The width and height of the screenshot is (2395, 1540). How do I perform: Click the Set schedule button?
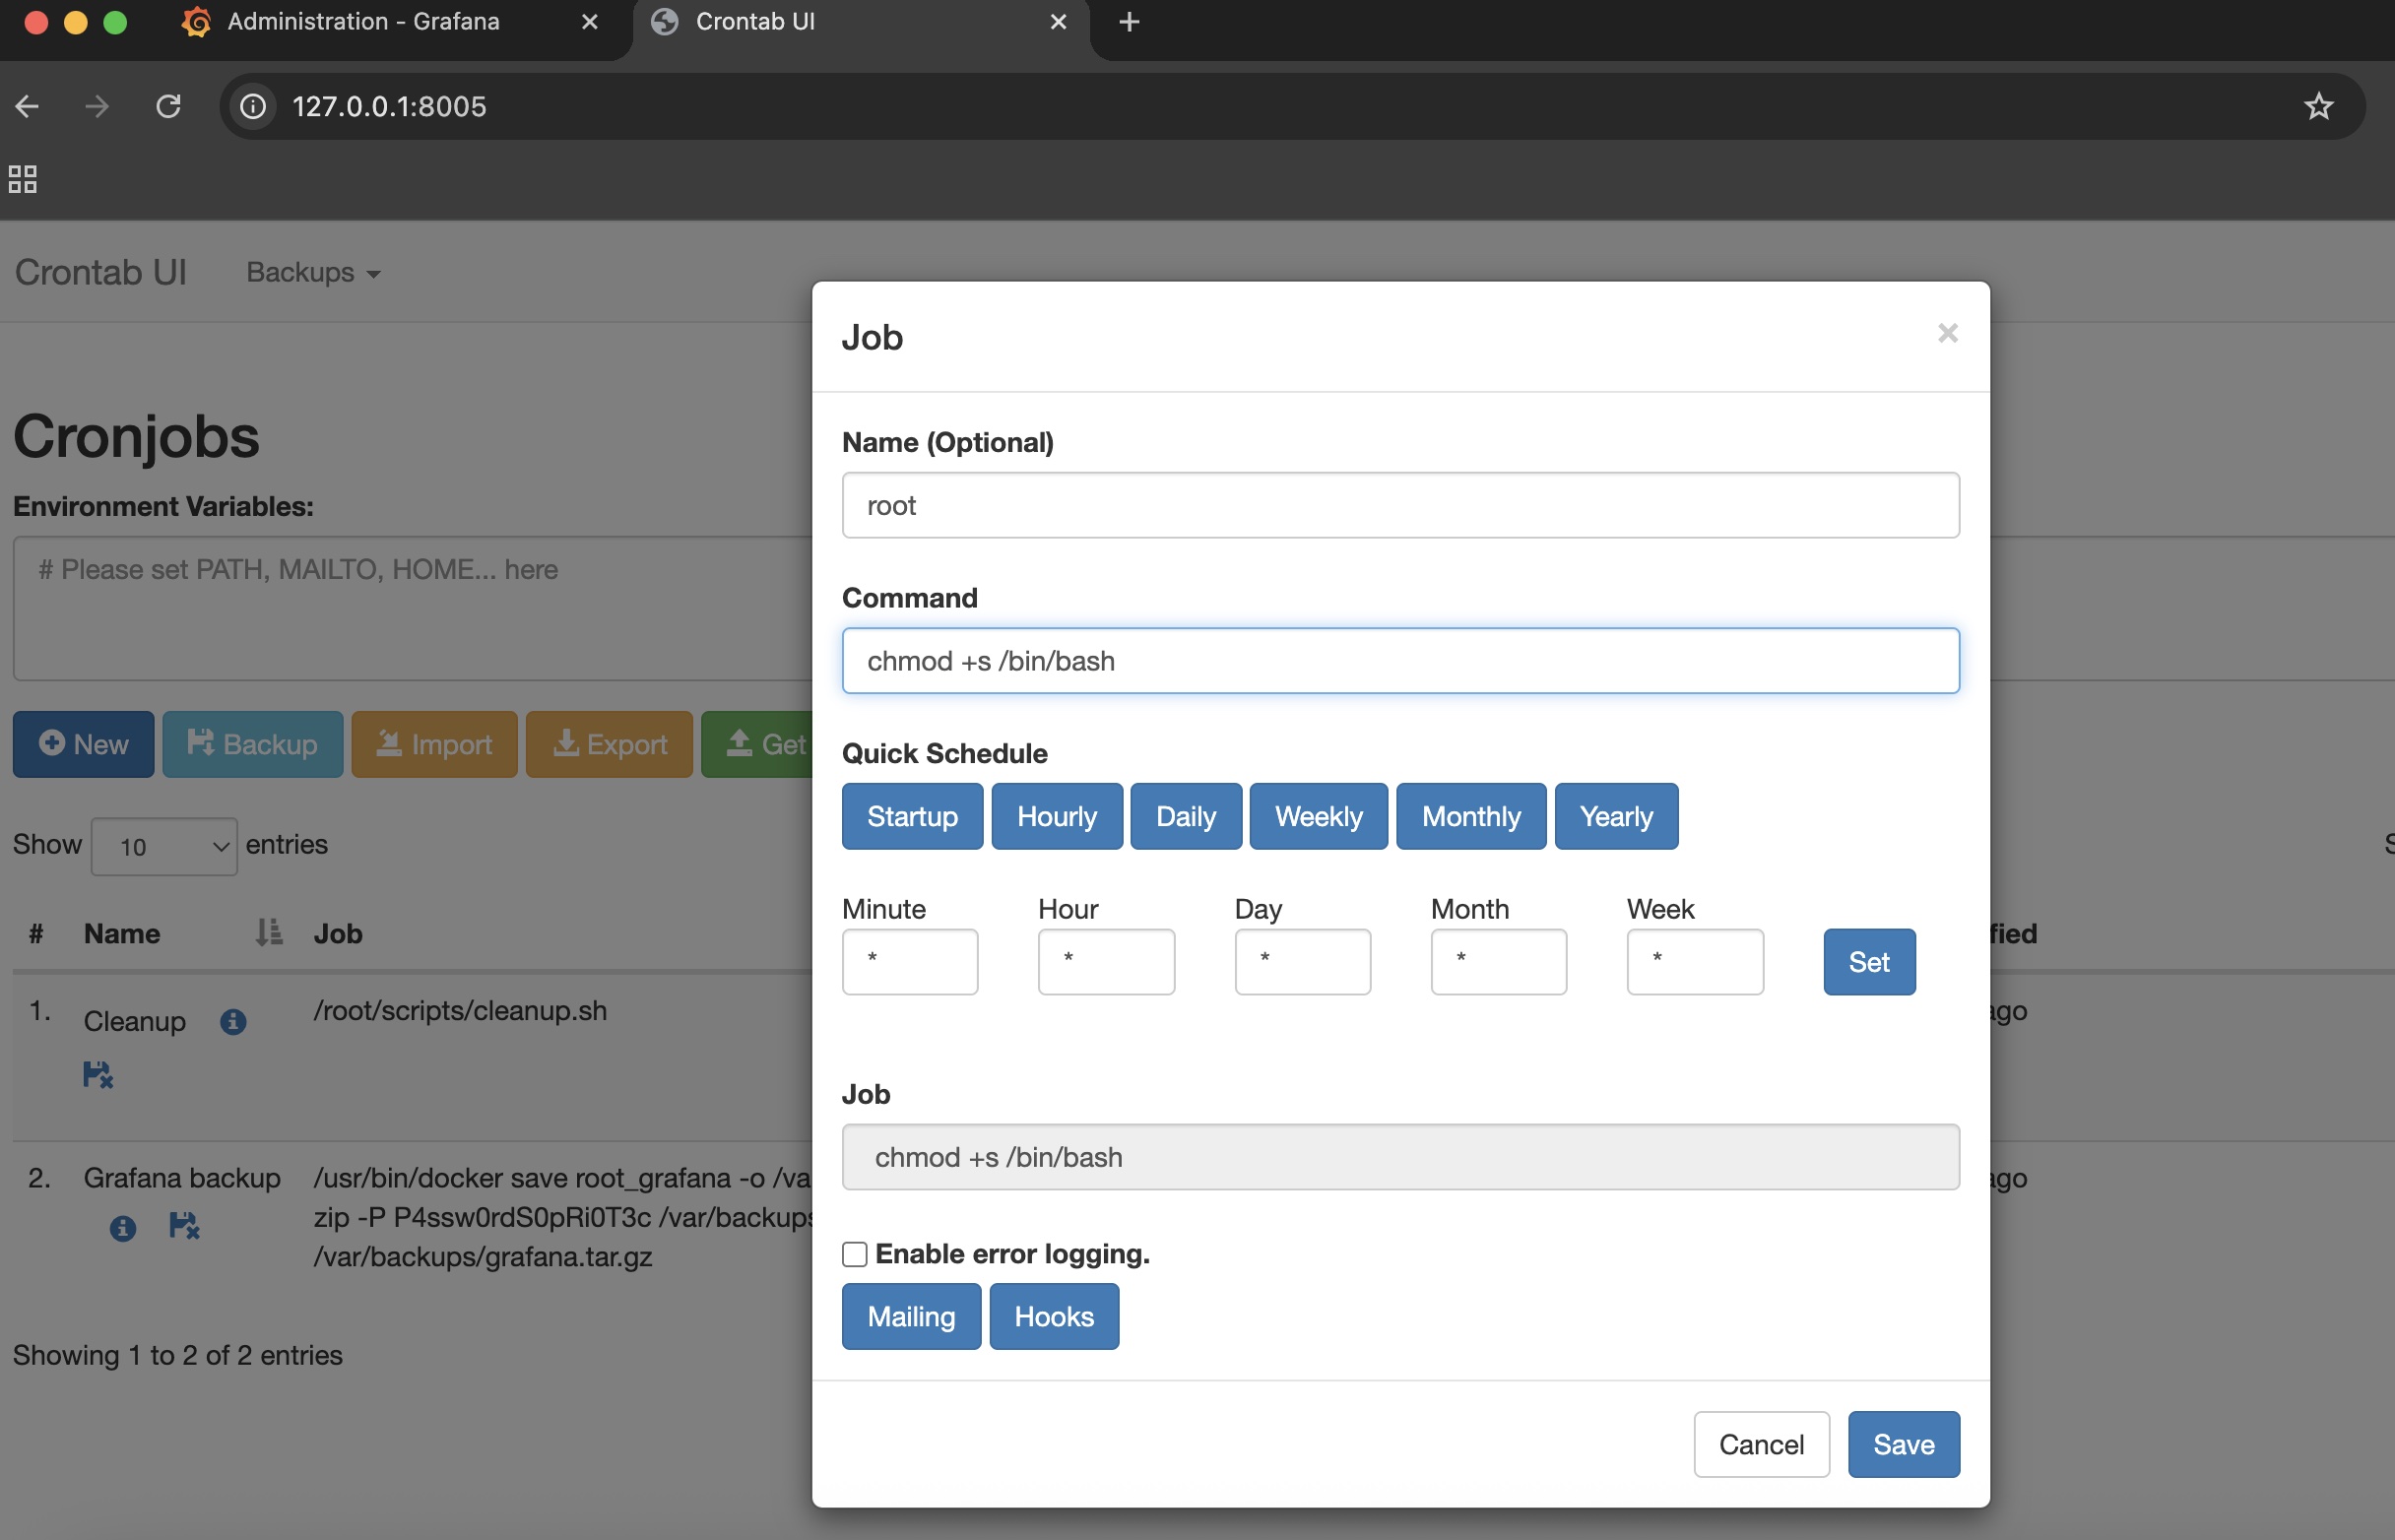pos(1868,962)
